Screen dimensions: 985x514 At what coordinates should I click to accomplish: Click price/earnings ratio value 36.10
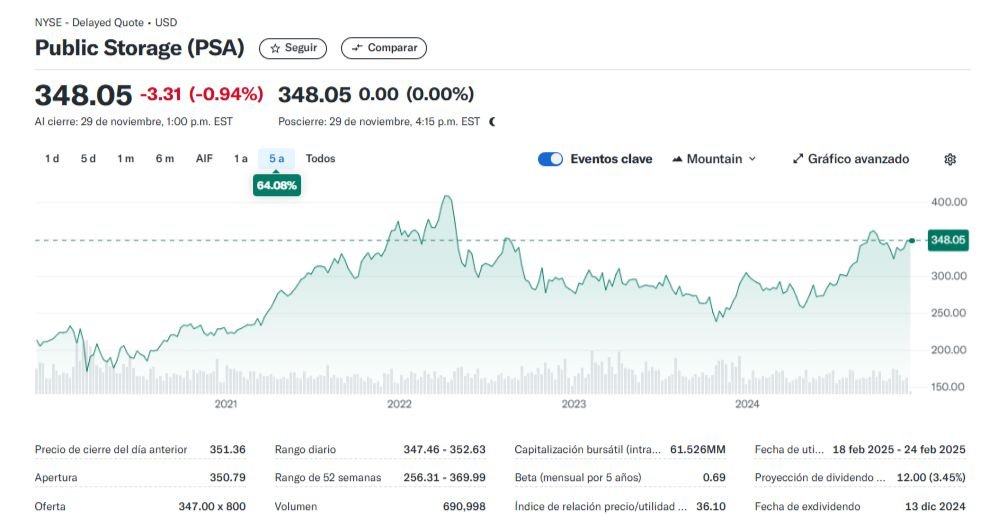[711, 506]
